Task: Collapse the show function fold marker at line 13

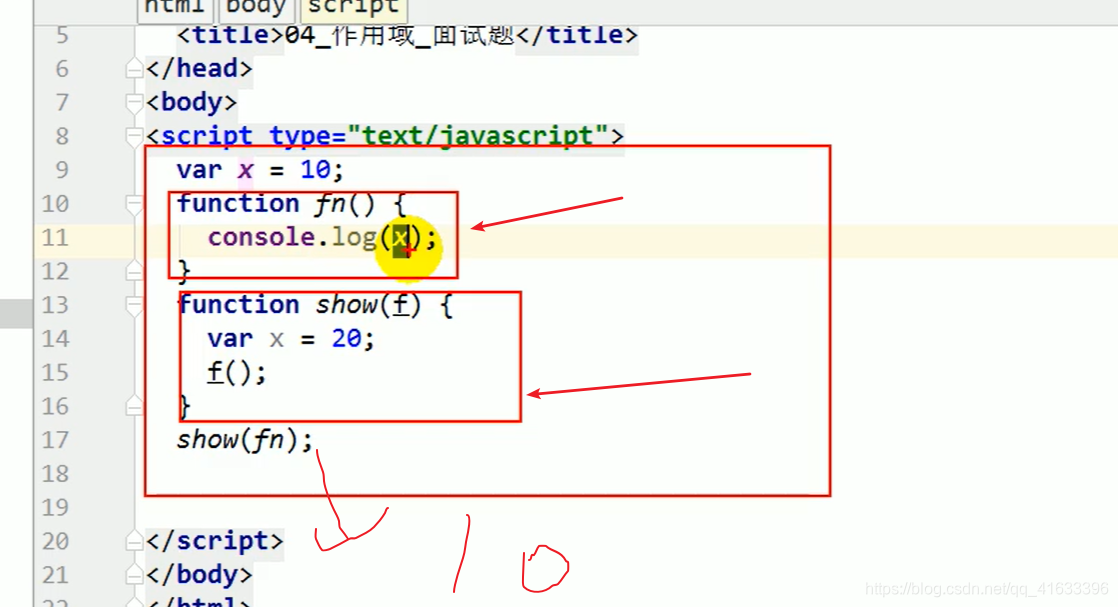Action: click(x=133, y=306)
